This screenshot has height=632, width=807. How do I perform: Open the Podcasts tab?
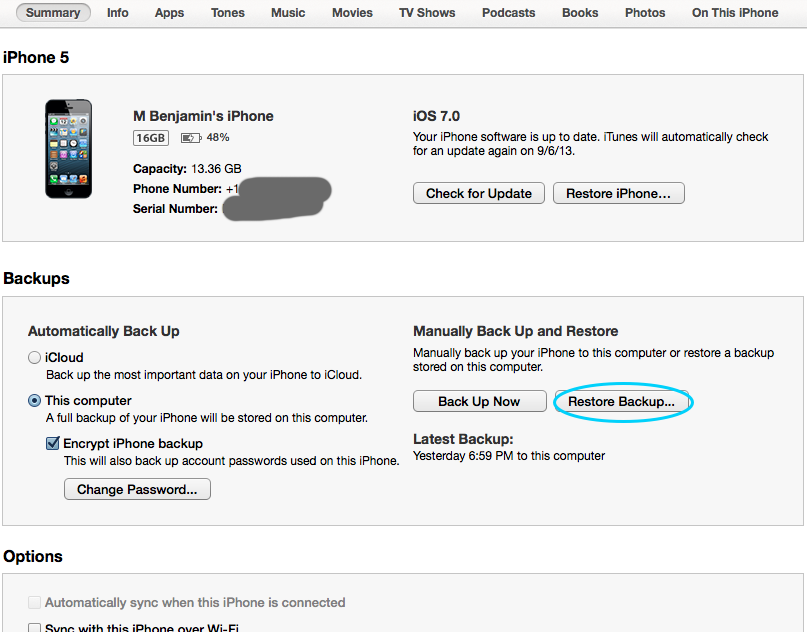[x=508, y=12]
